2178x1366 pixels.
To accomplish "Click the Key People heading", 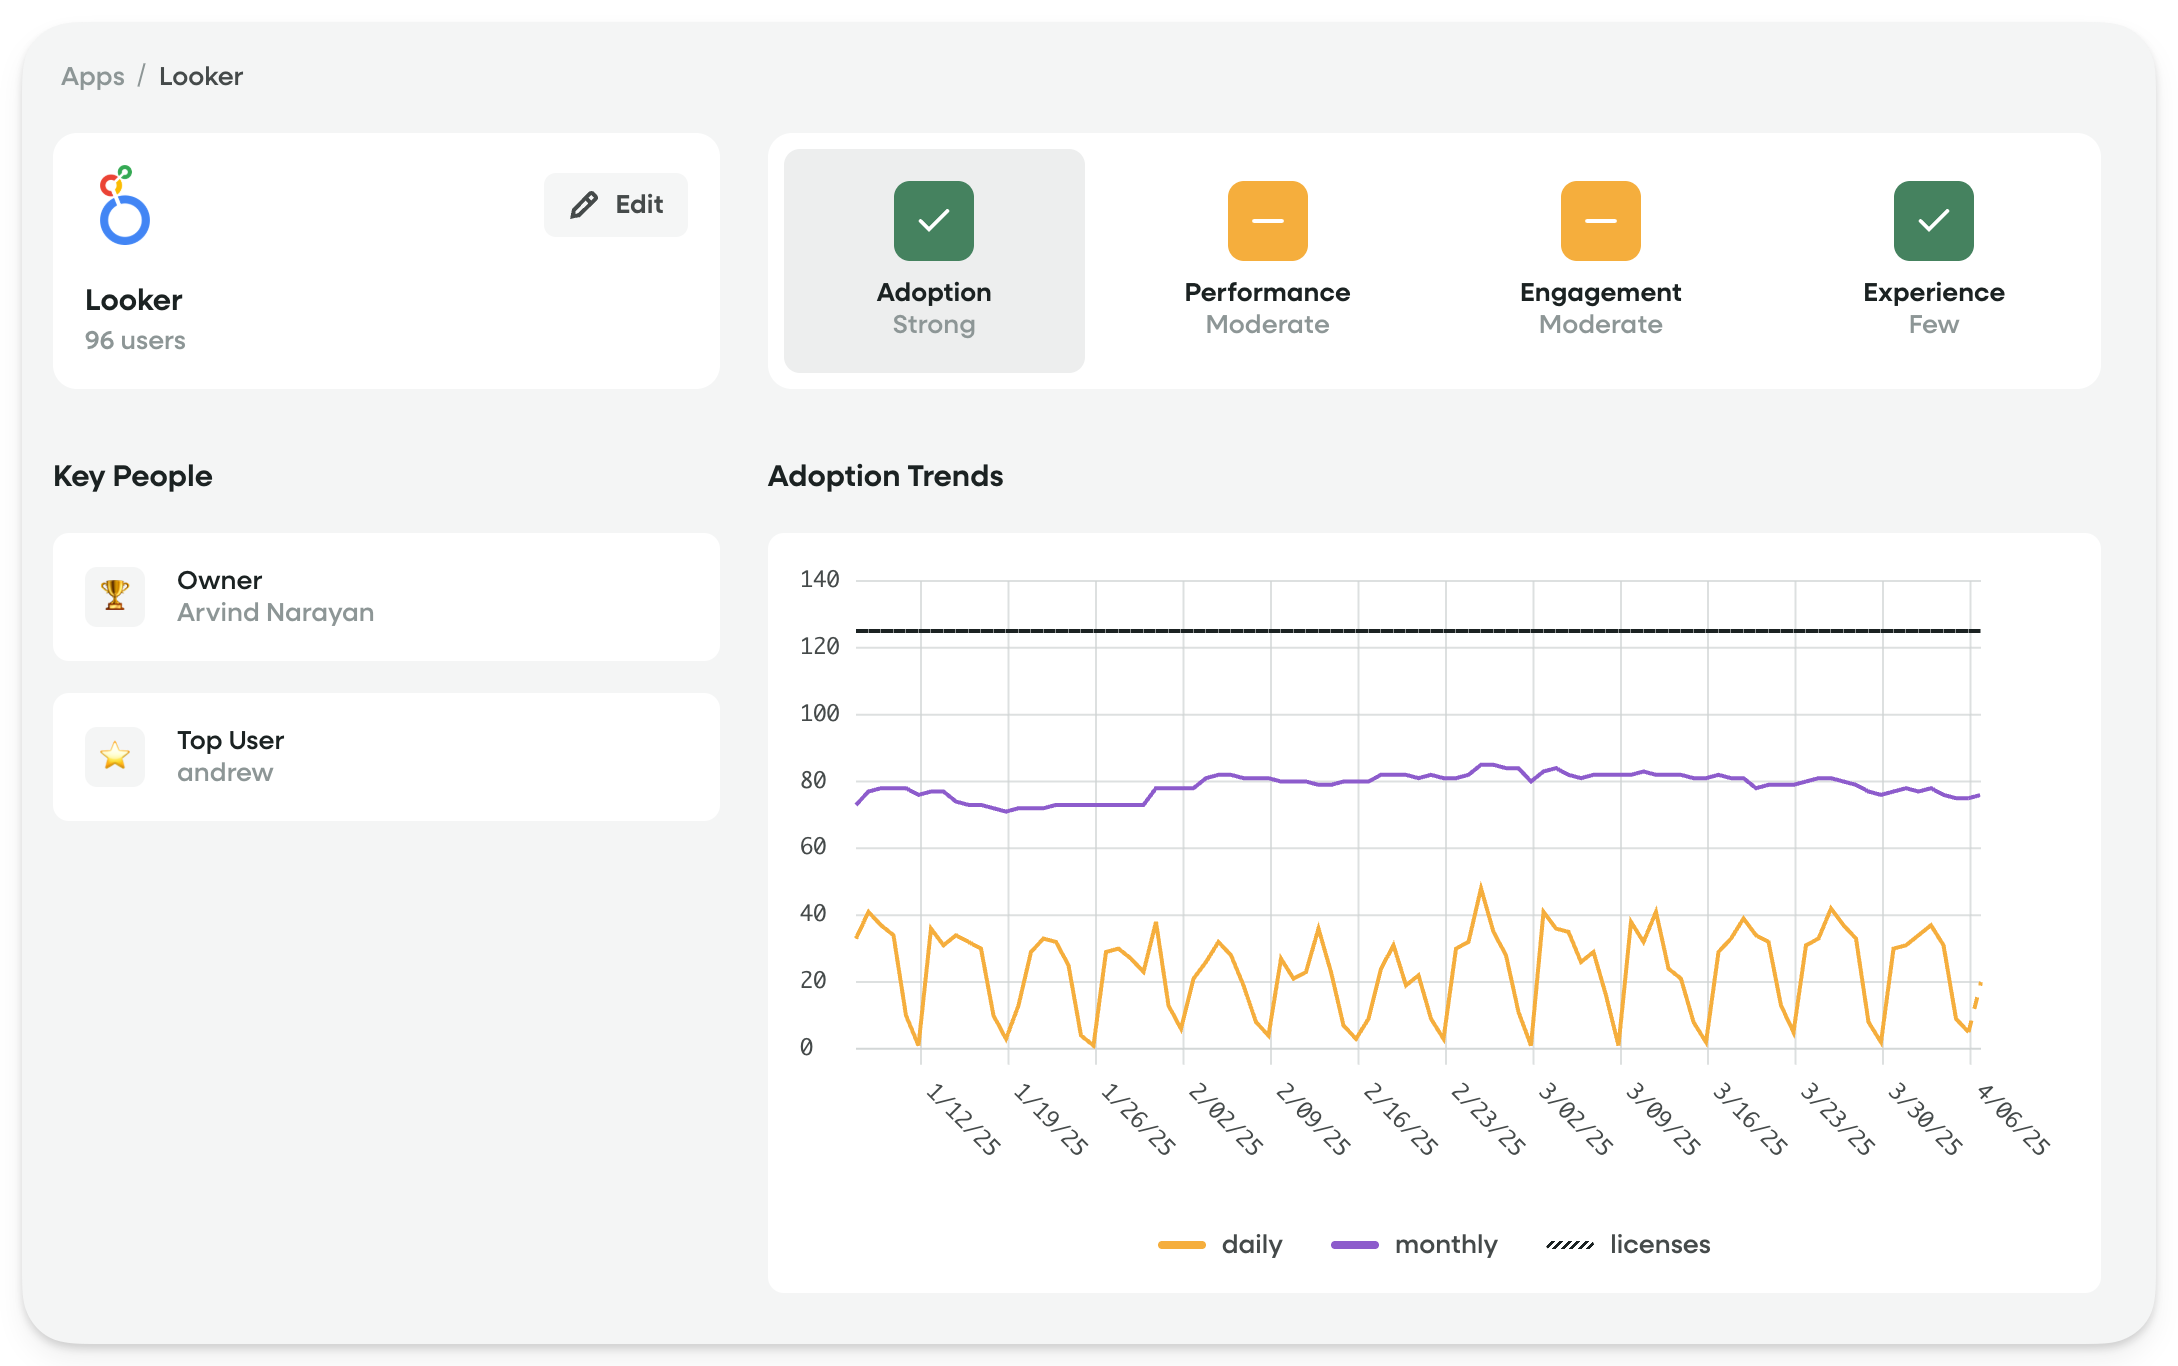I will [133, 477].
